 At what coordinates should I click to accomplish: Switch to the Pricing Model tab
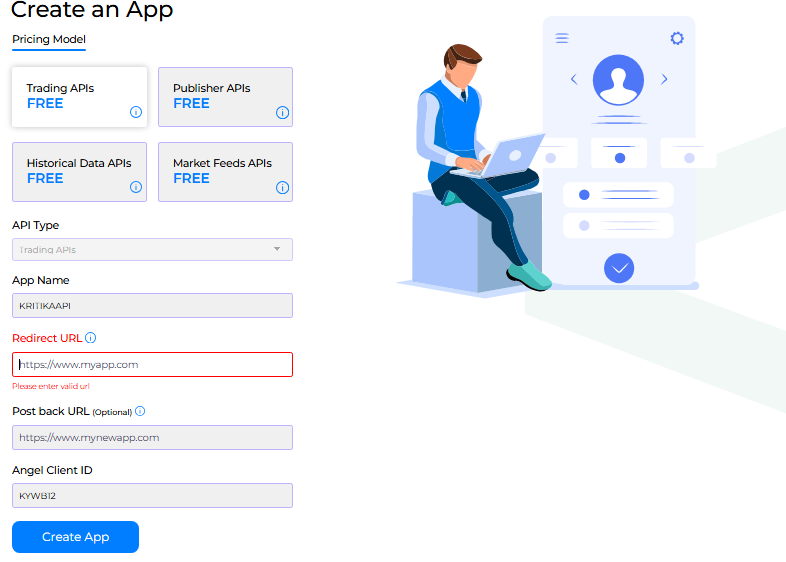(49, 40)
